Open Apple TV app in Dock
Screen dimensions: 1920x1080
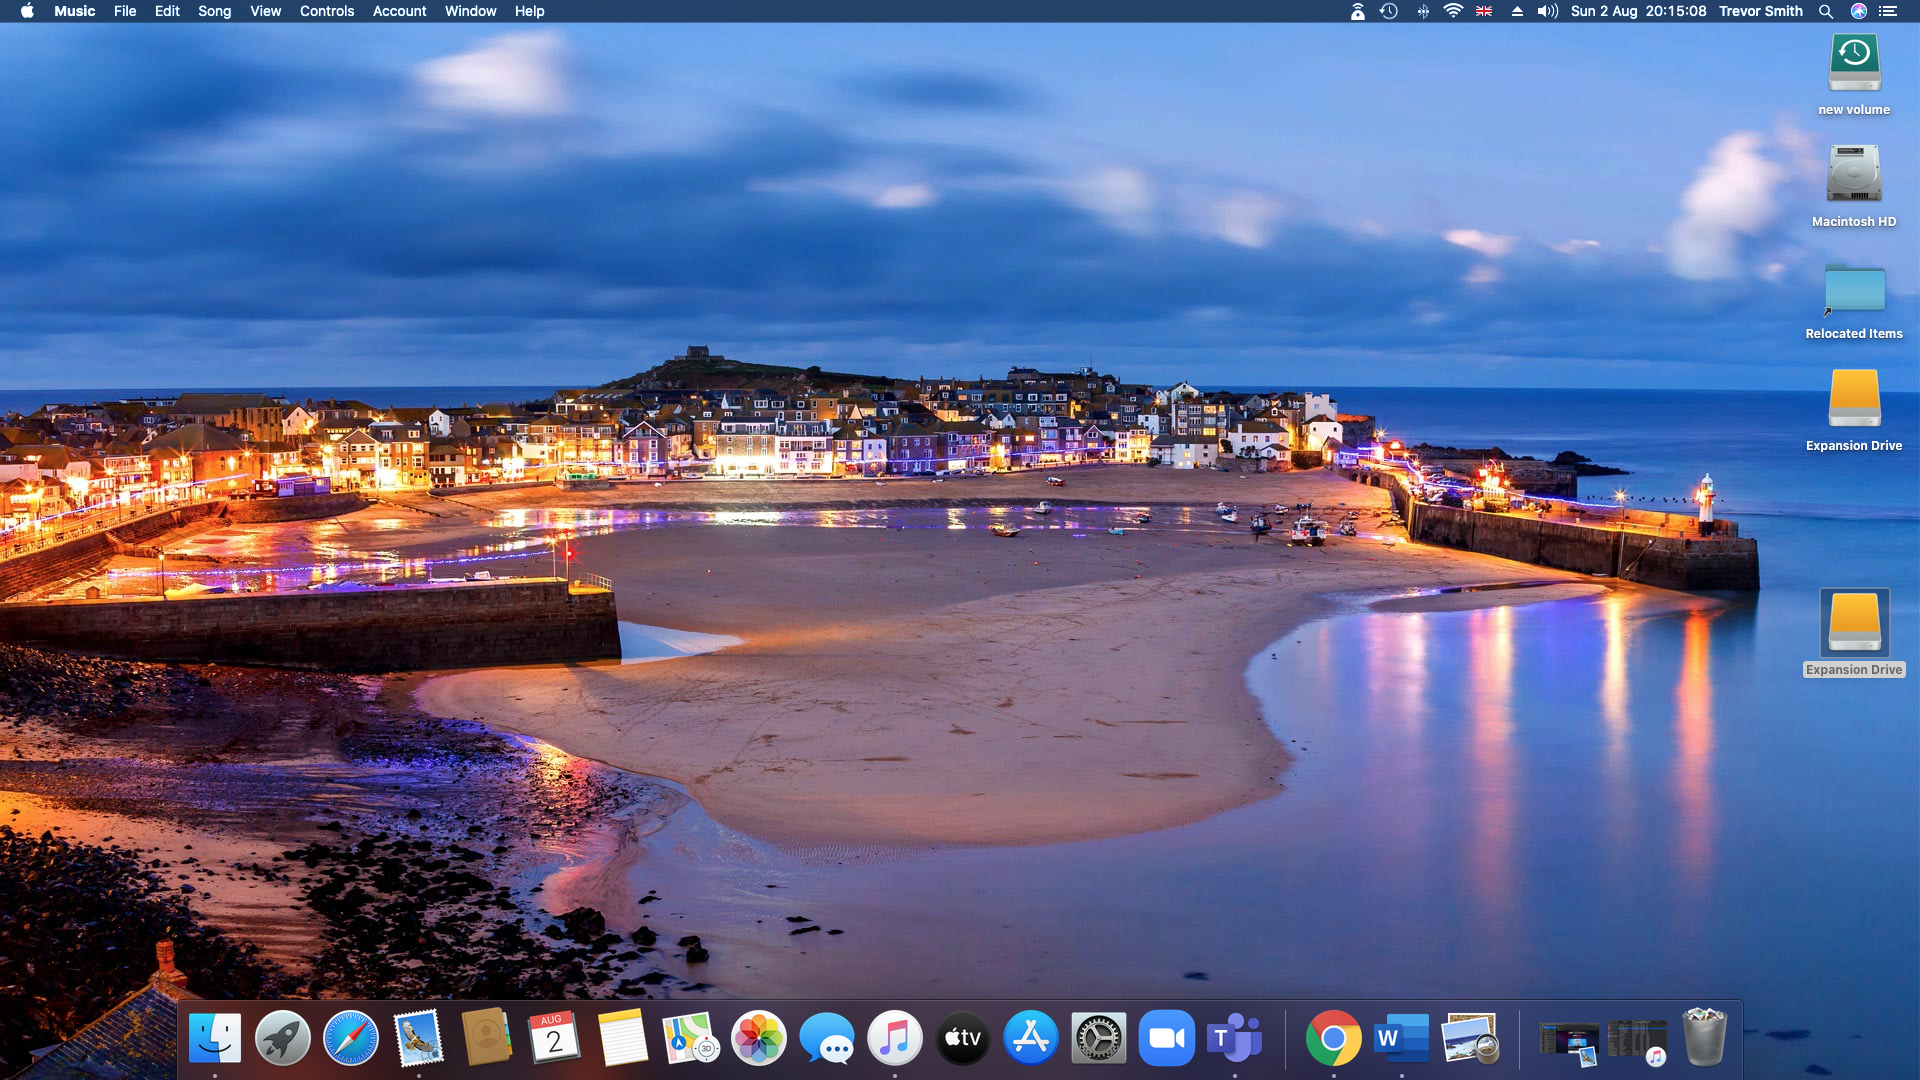(963, 1038)
